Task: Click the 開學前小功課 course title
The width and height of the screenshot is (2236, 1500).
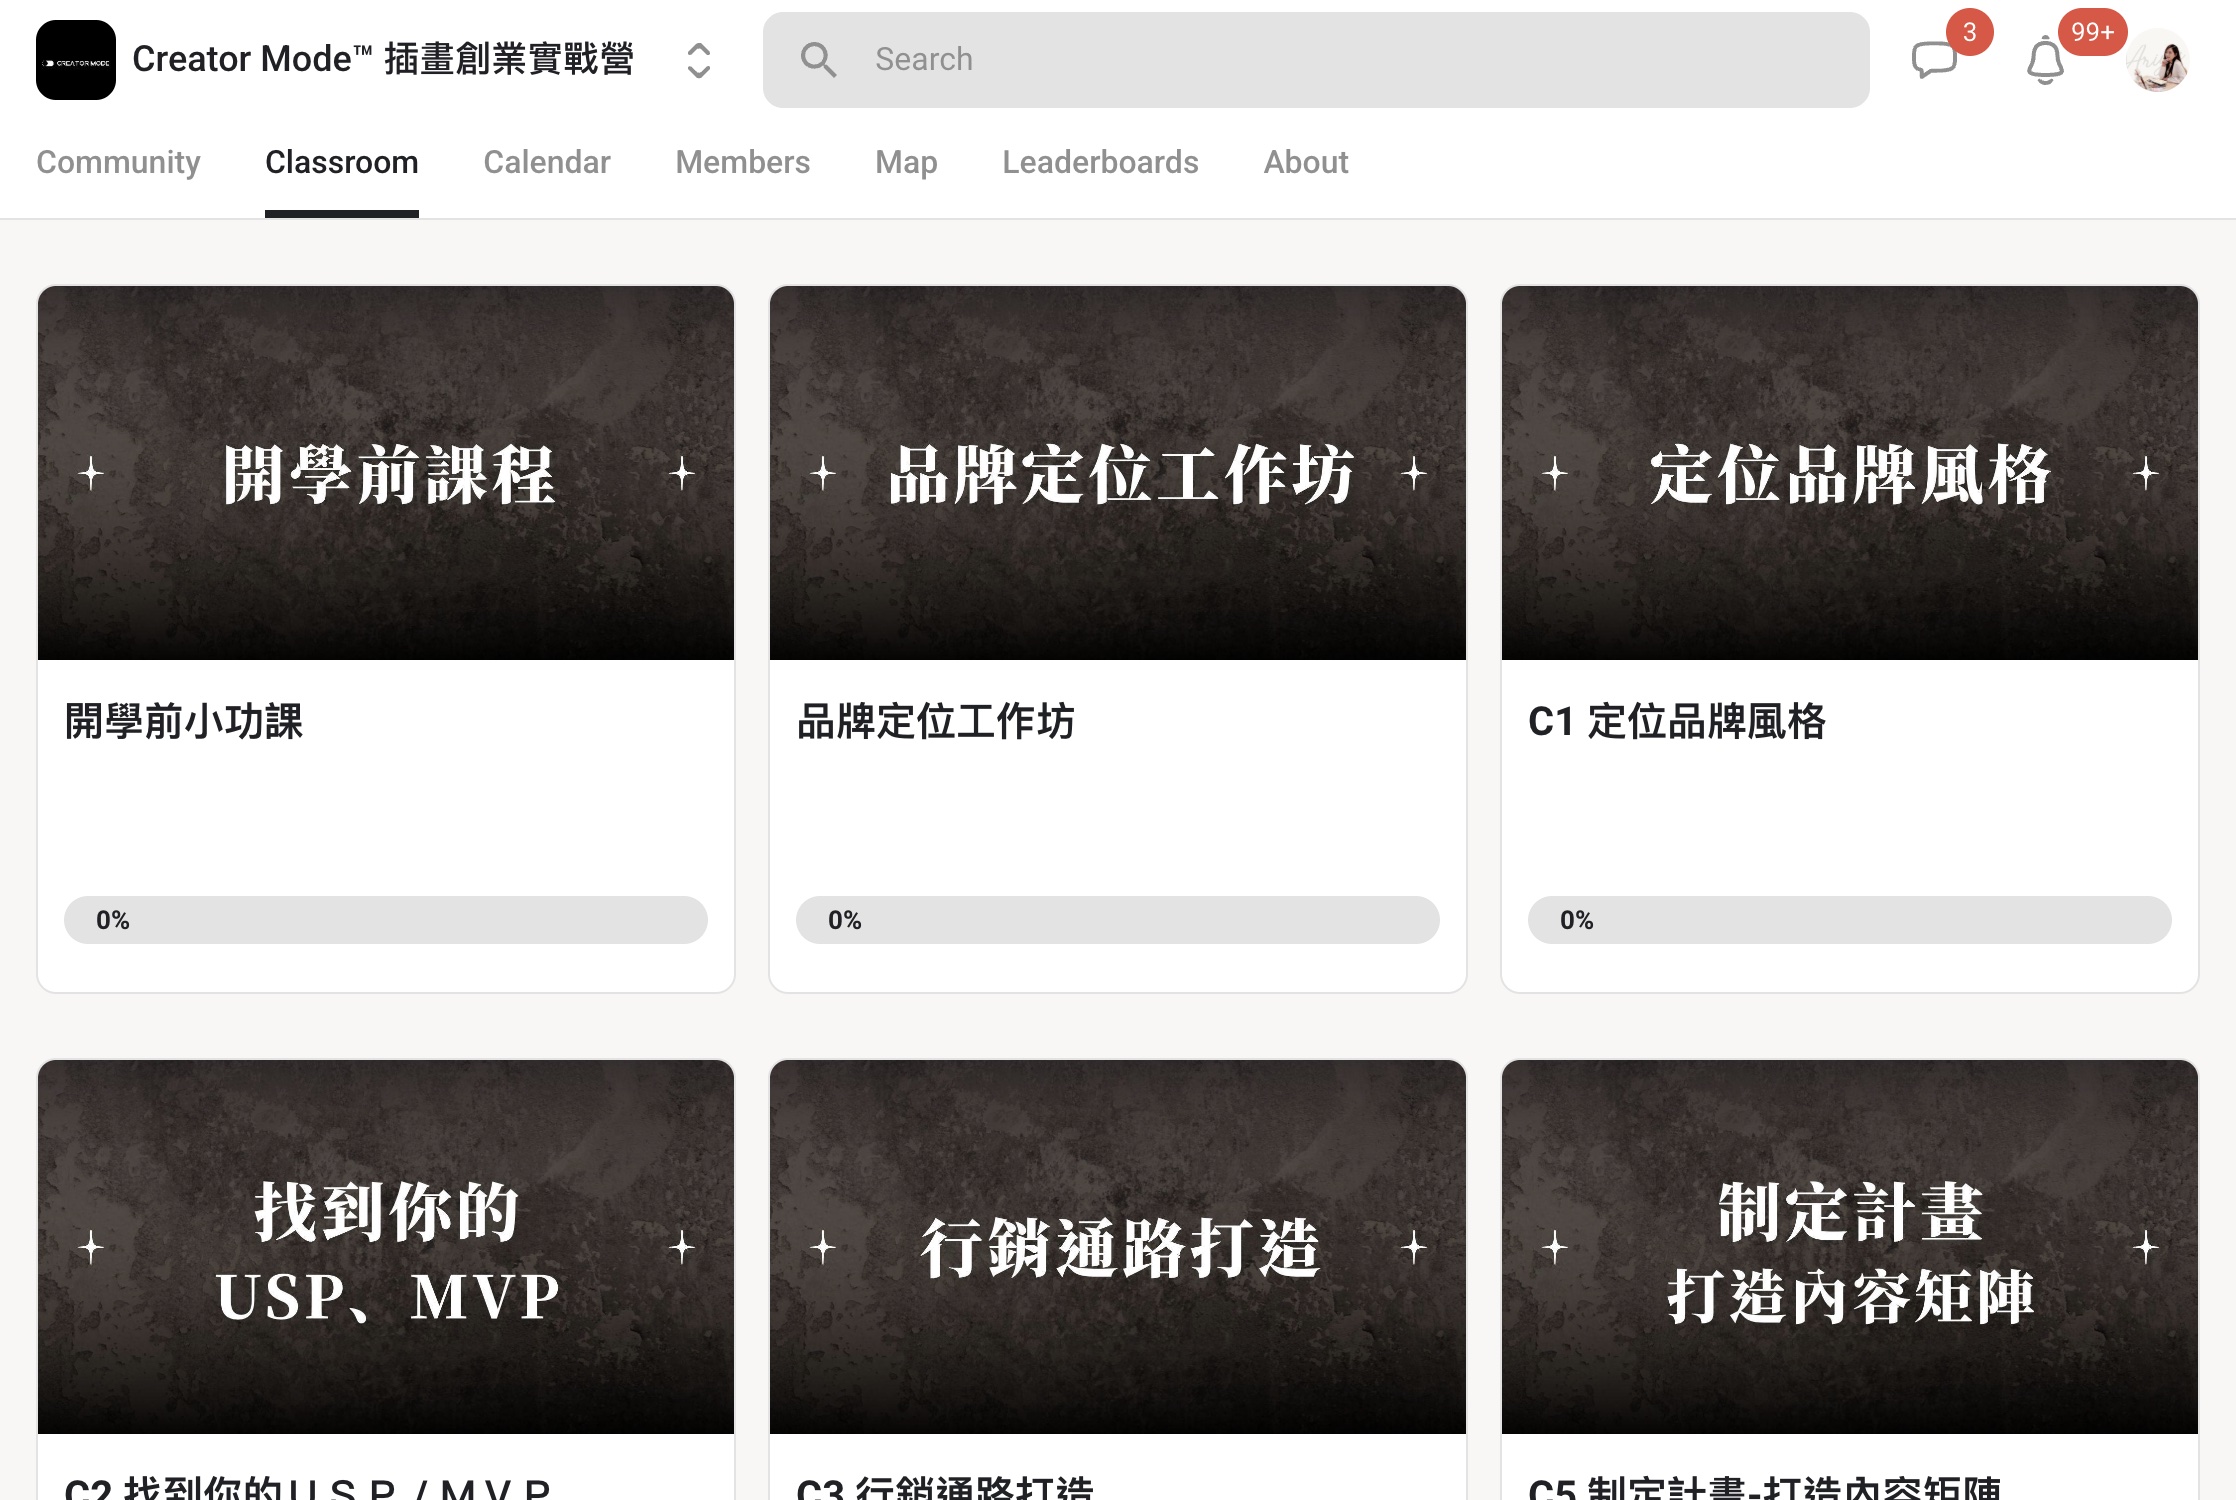Action: tap(184, 721)
